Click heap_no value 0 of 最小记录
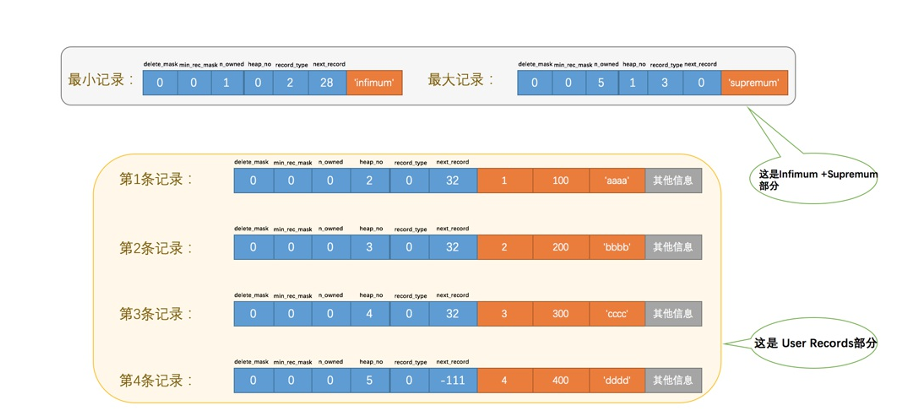 click(257, 83)
